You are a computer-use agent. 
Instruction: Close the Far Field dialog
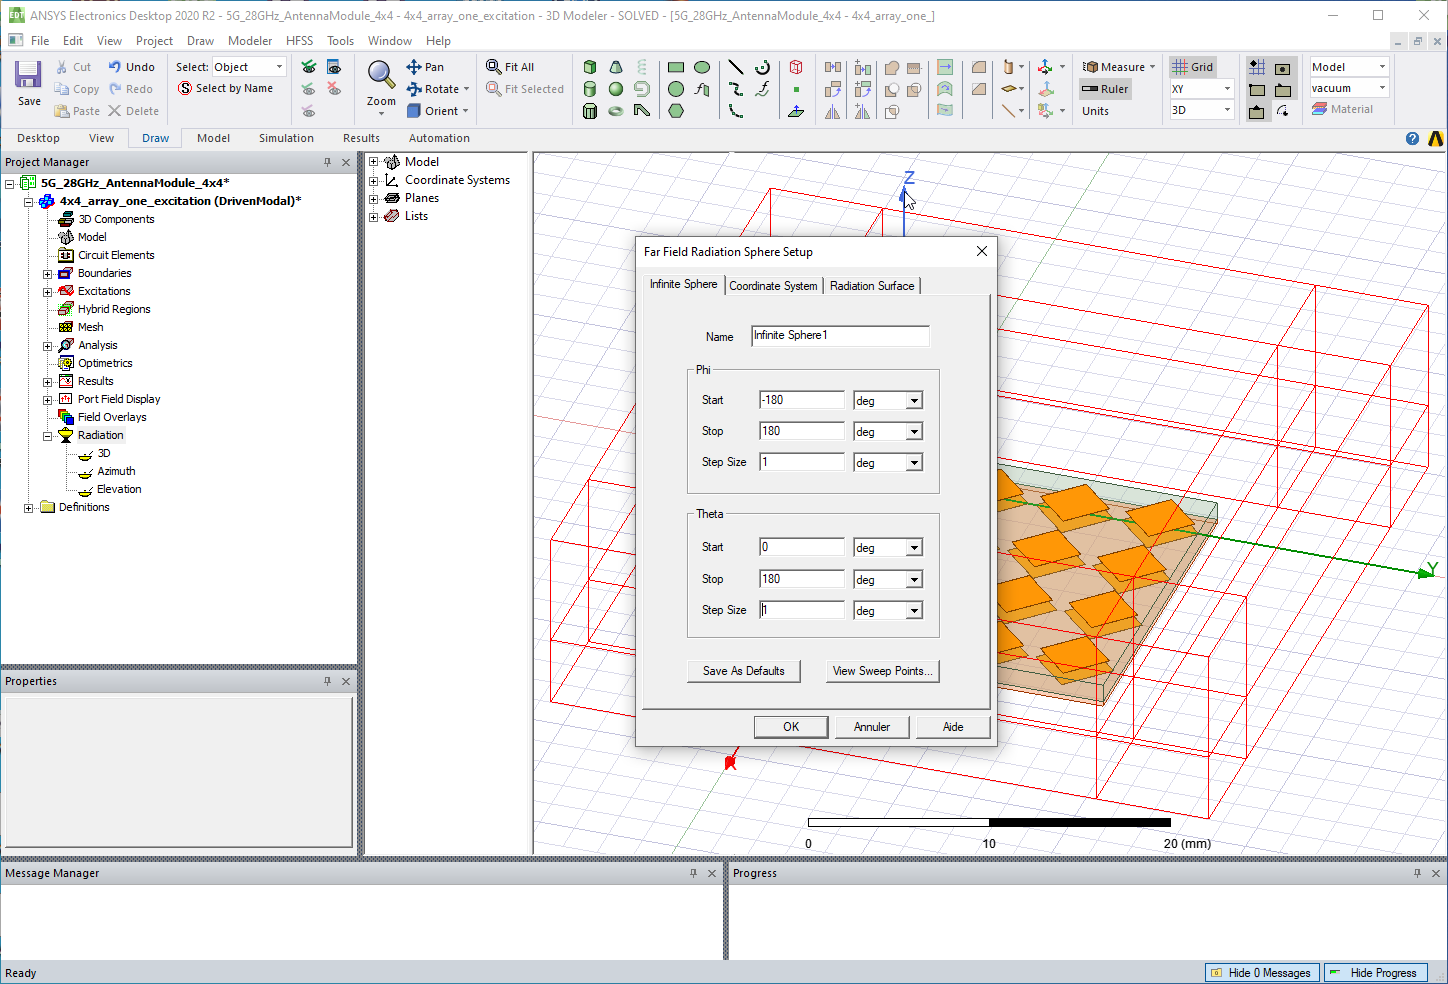click(x=982, y=251)
